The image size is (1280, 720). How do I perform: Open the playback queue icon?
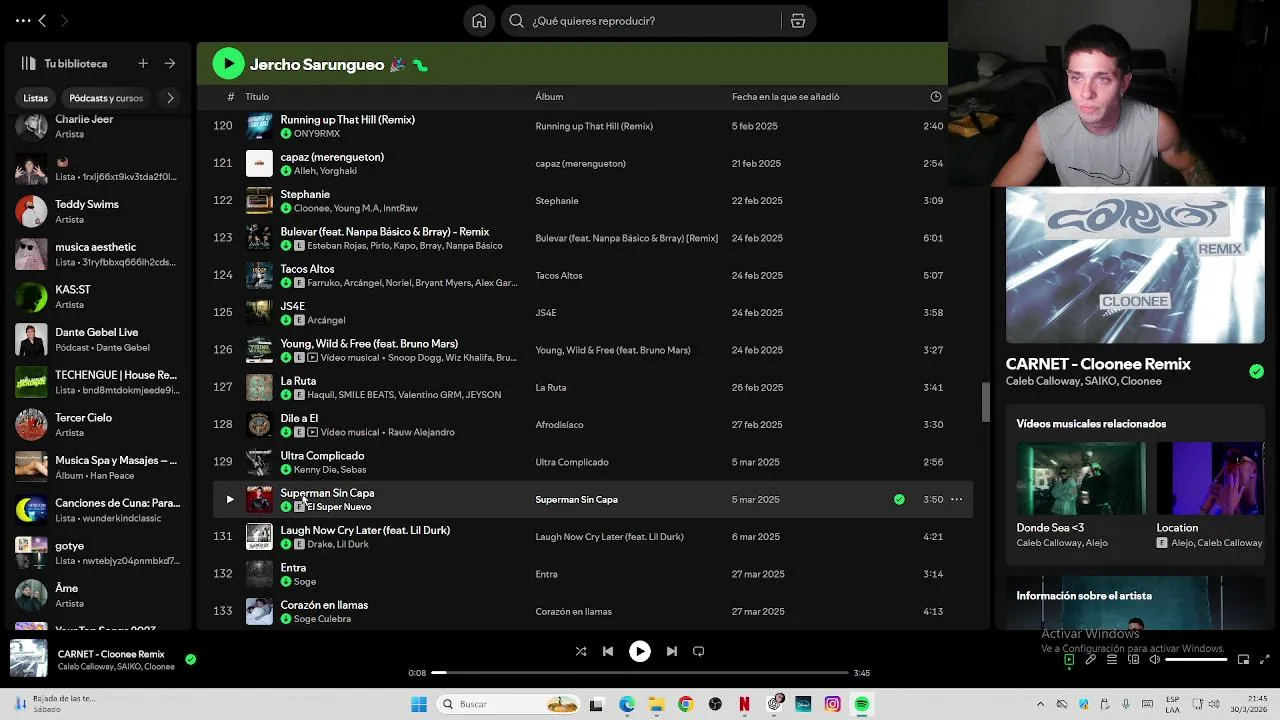pos(1112,659)
